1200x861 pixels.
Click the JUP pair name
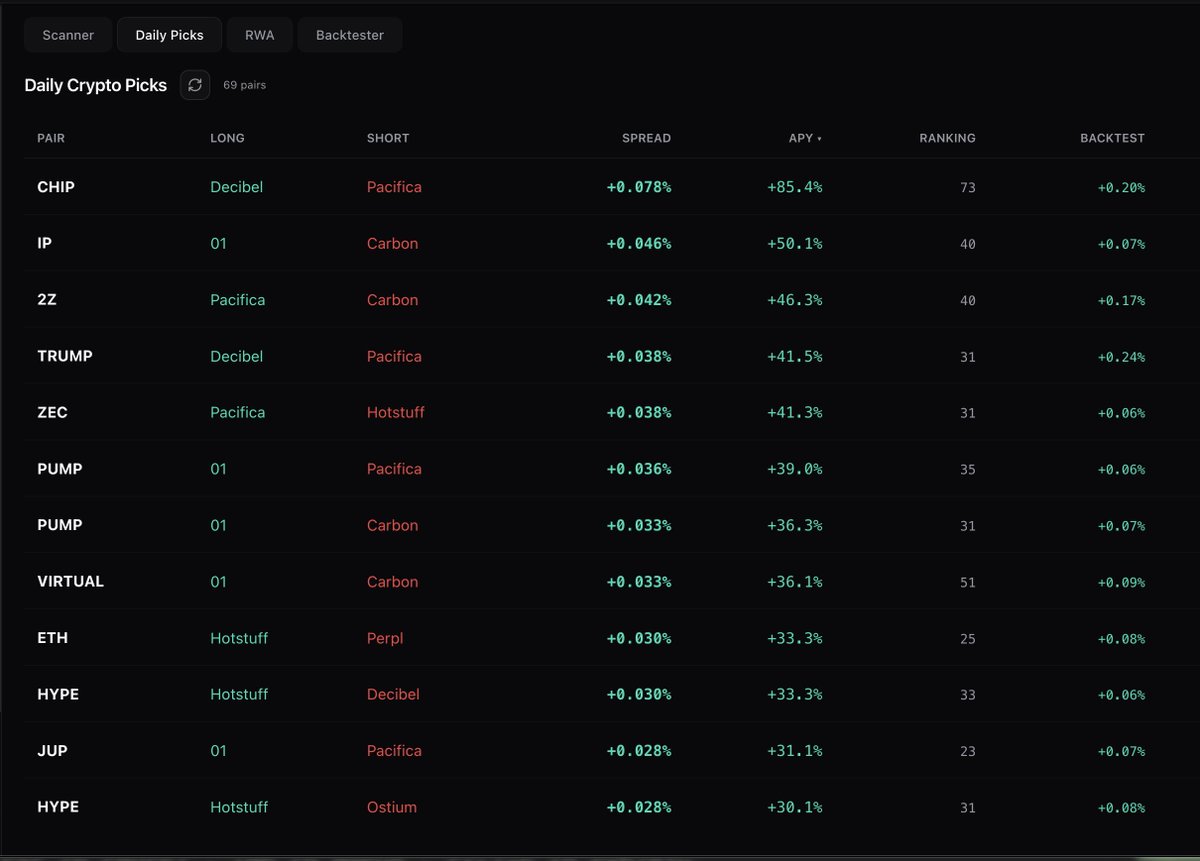click(52, 750)
